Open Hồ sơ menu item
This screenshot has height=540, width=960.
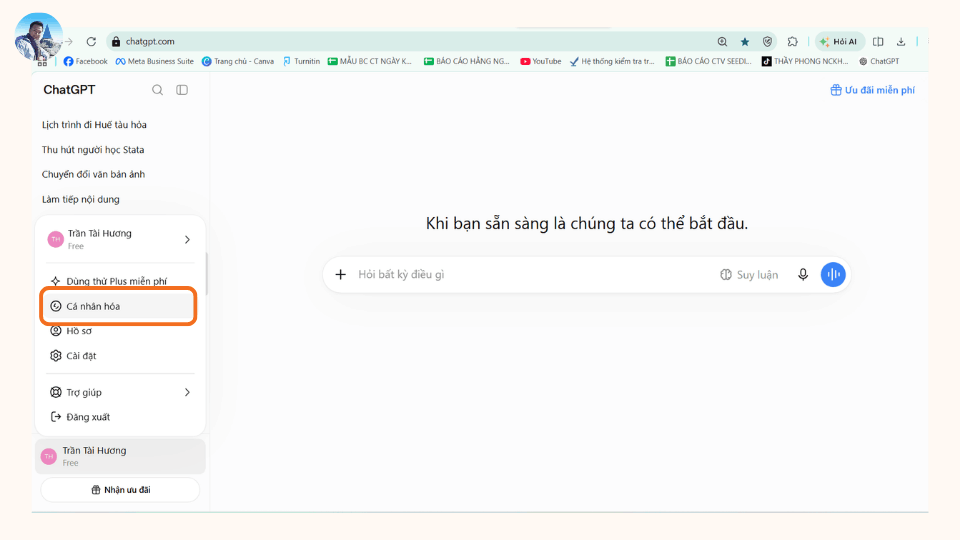[79, 331]
